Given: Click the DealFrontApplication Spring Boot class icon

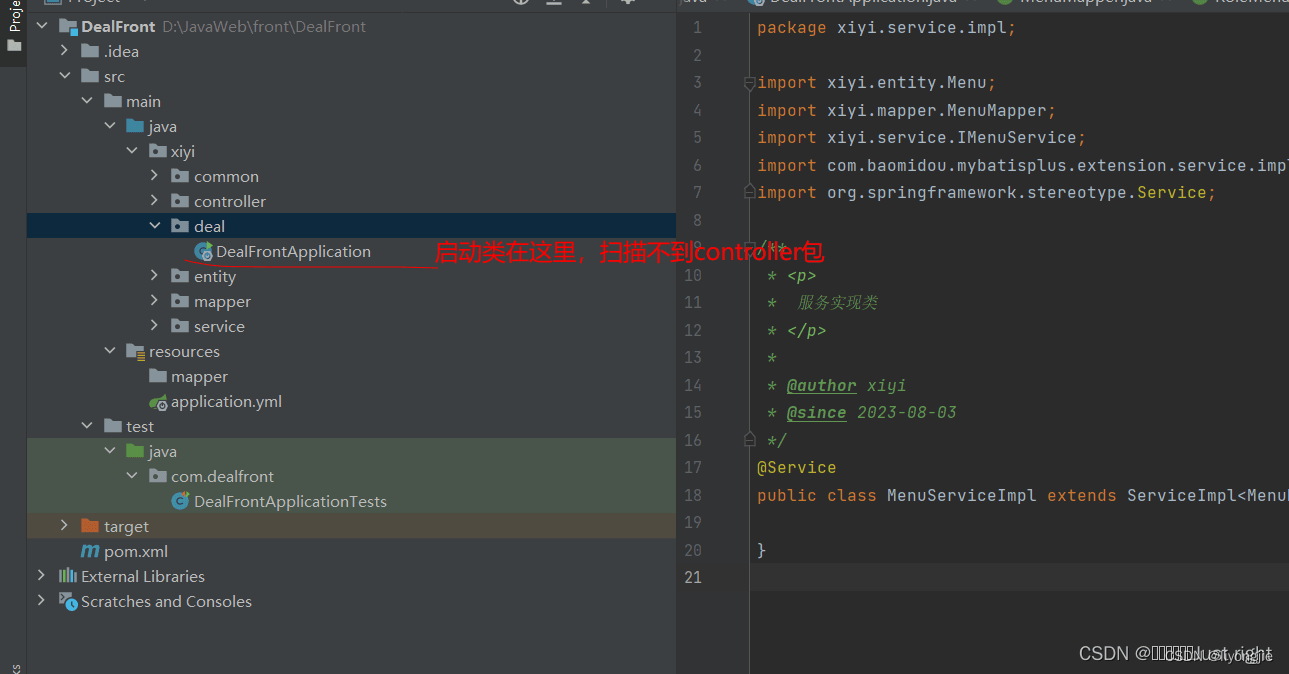Looking at the screenshot, I should 204,252.
